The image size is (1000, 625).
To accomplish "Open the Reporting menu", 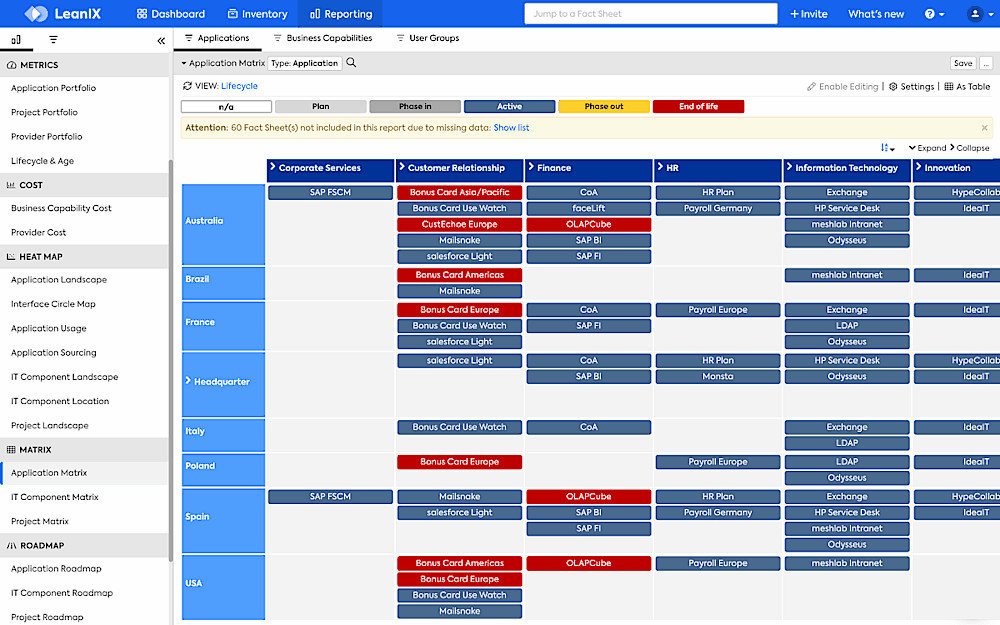I will pyautogui.click(x=341, y=13).
